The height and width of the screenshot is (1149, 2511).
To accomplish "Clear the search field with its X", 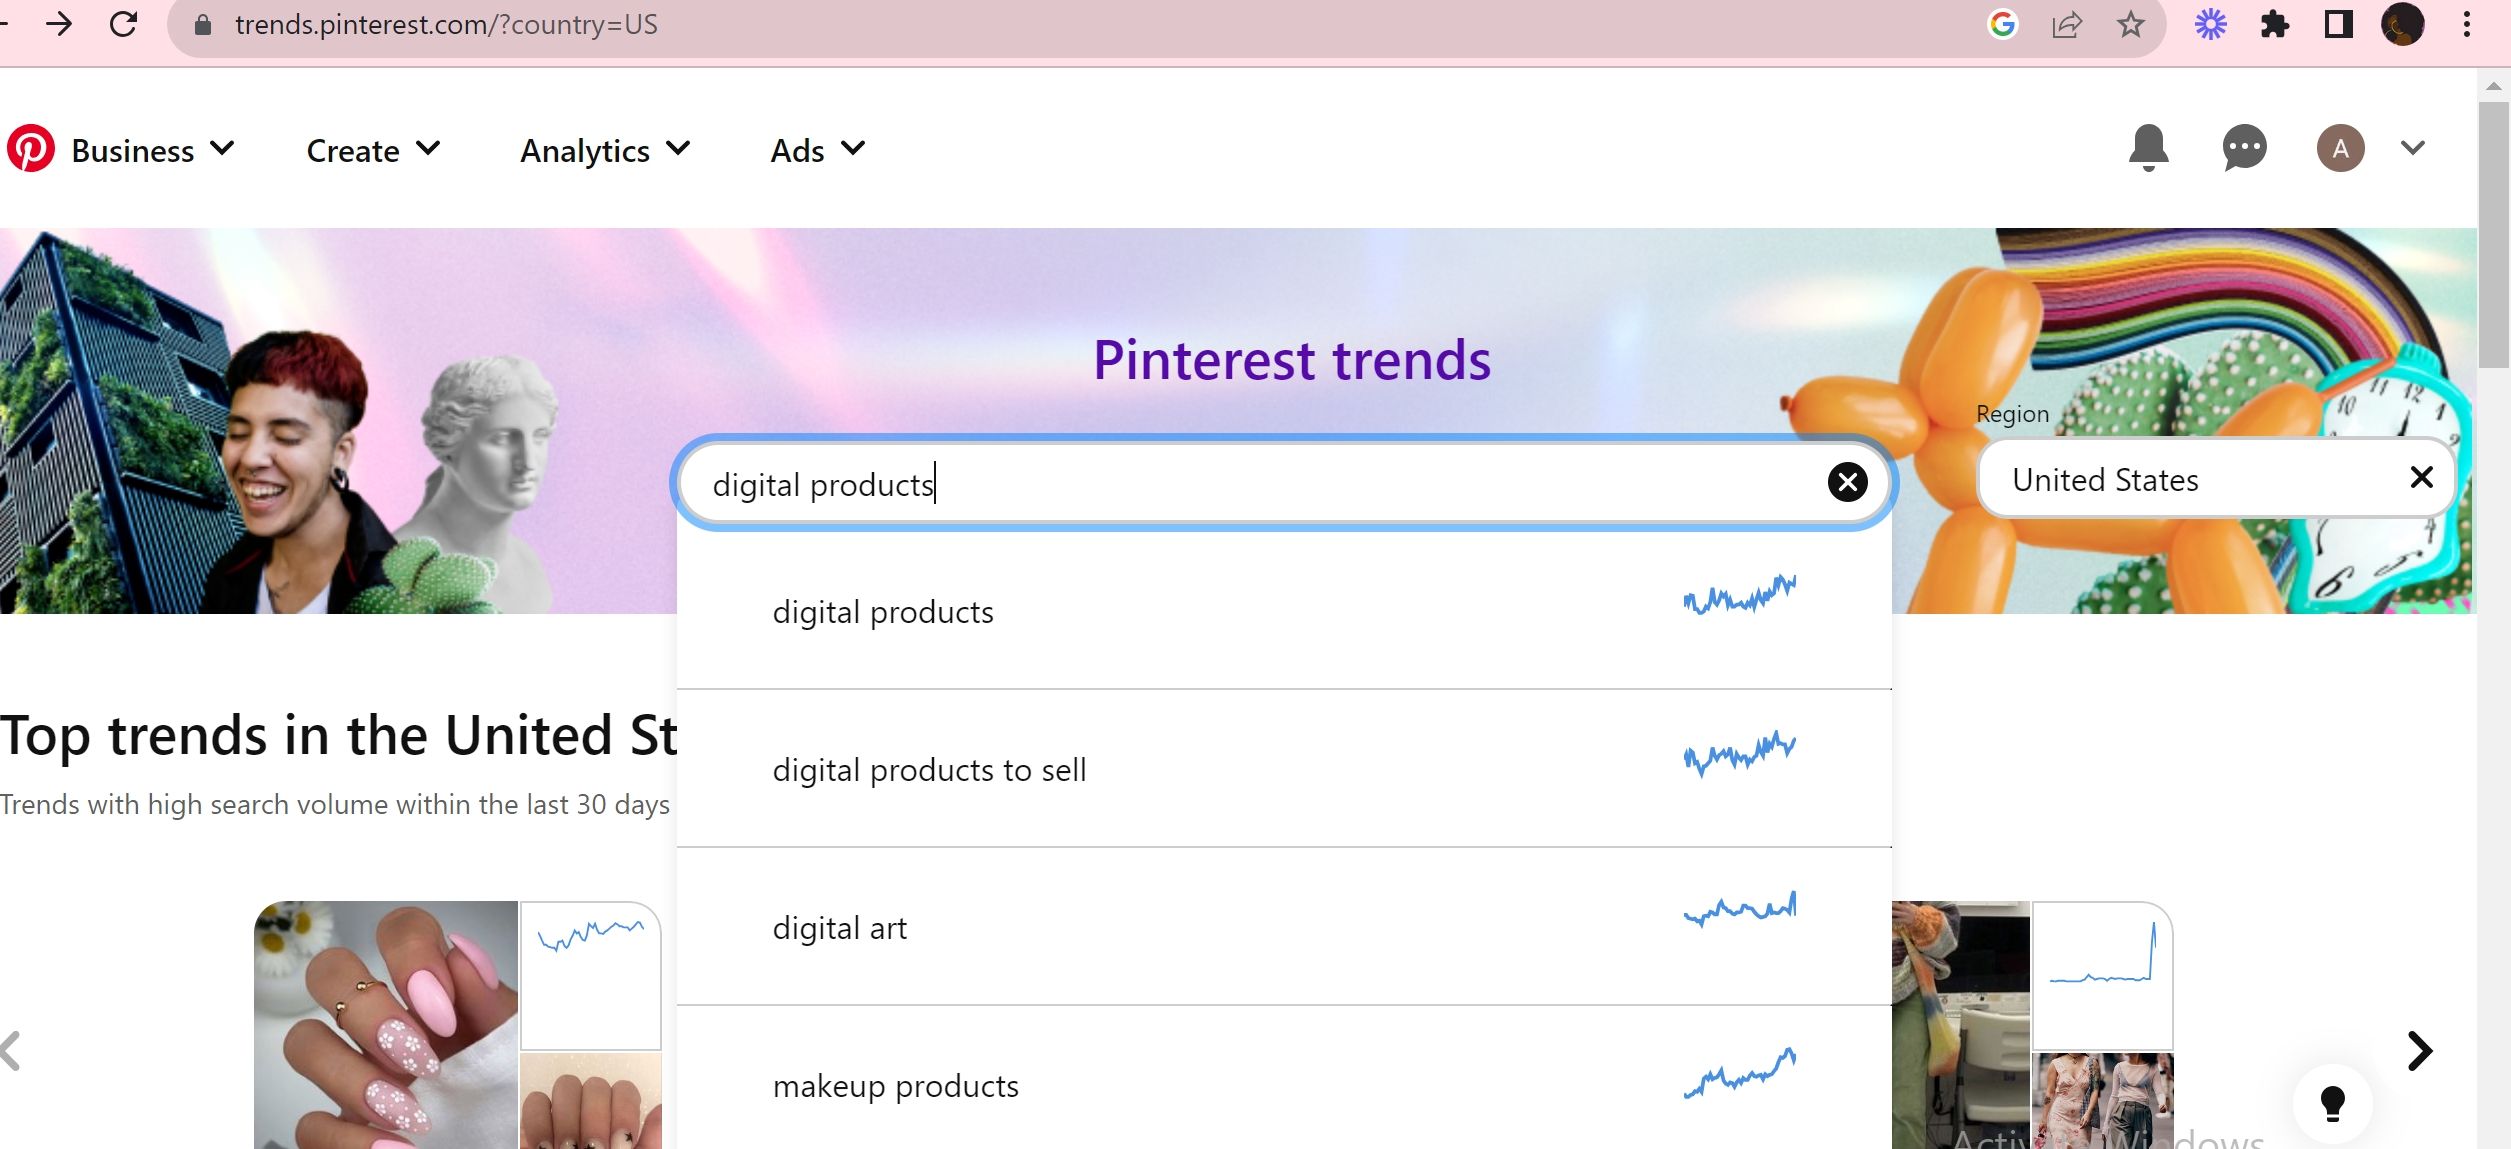I will click(1847, 483).
